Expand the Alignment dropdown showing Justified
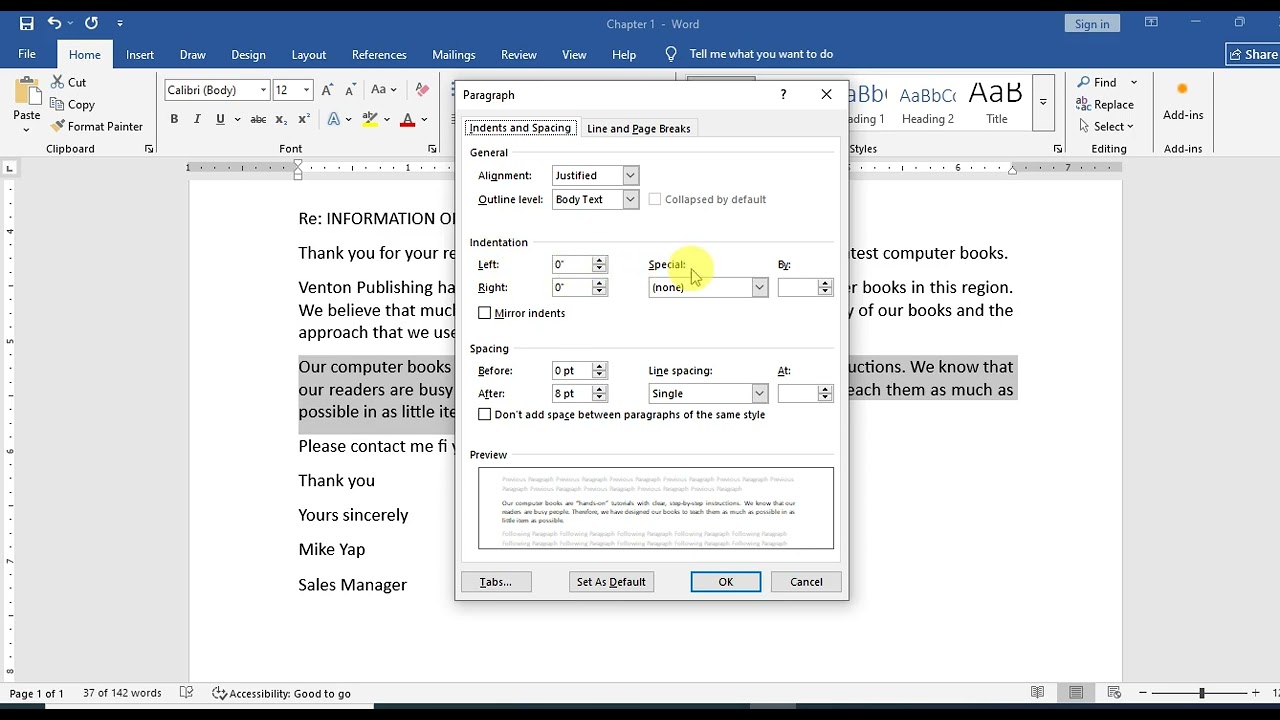 [630, 175]
